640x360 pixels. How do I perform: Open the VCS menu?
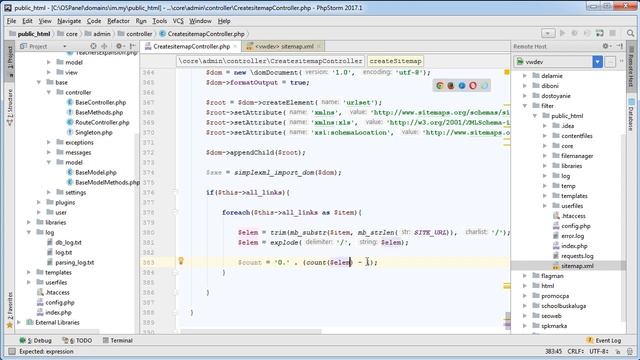[x=178, y=21]
